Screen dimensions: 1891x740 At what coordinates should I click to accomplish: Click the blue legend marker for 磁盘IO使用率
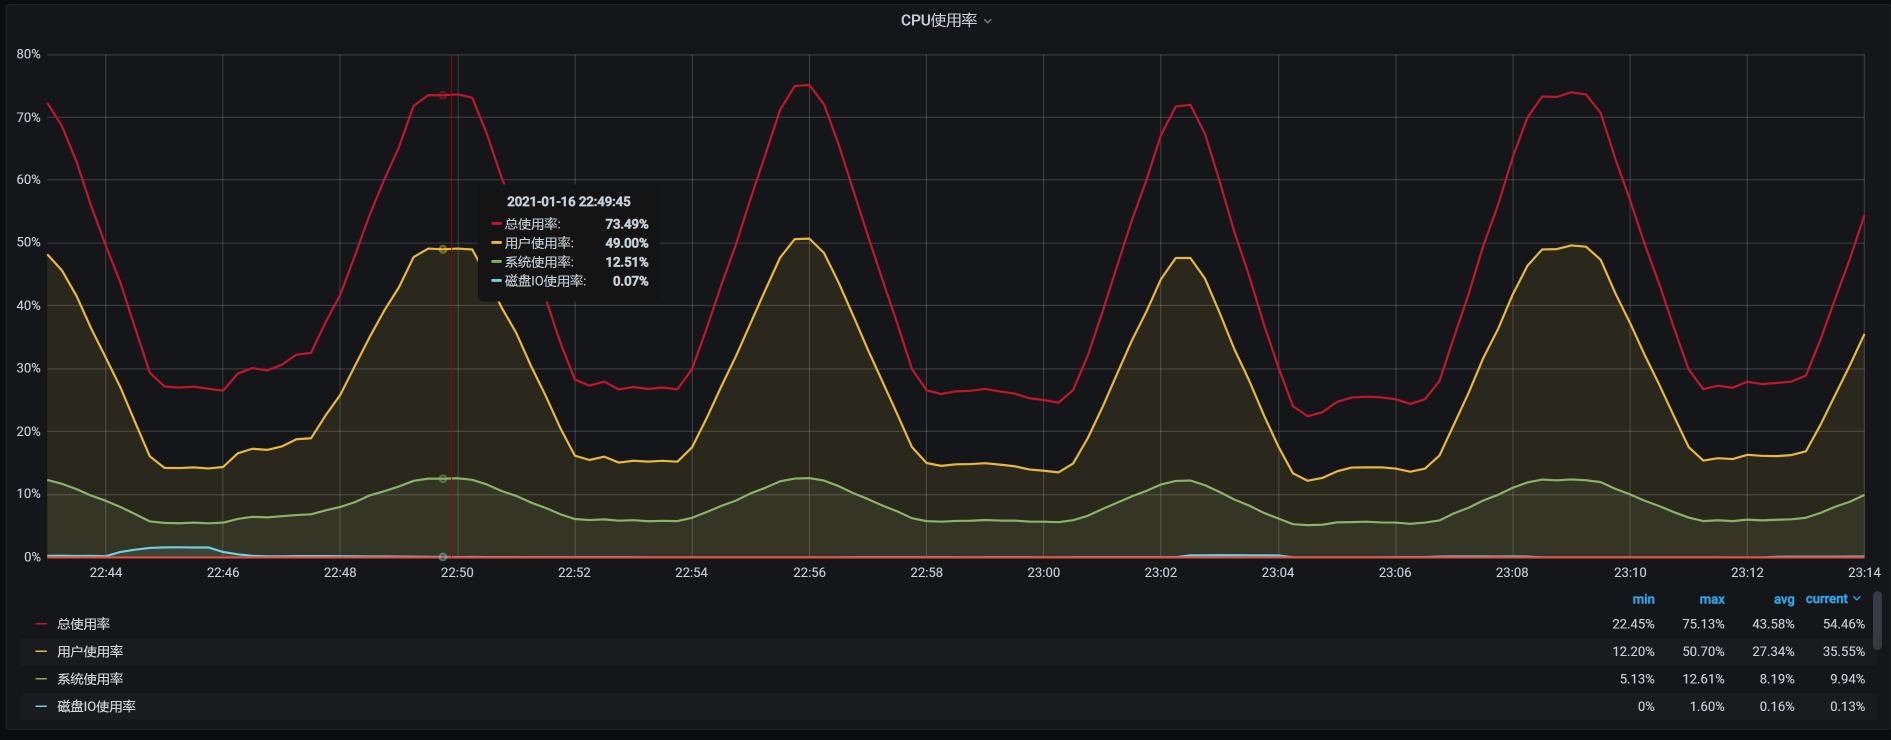[x=41, y=707]
